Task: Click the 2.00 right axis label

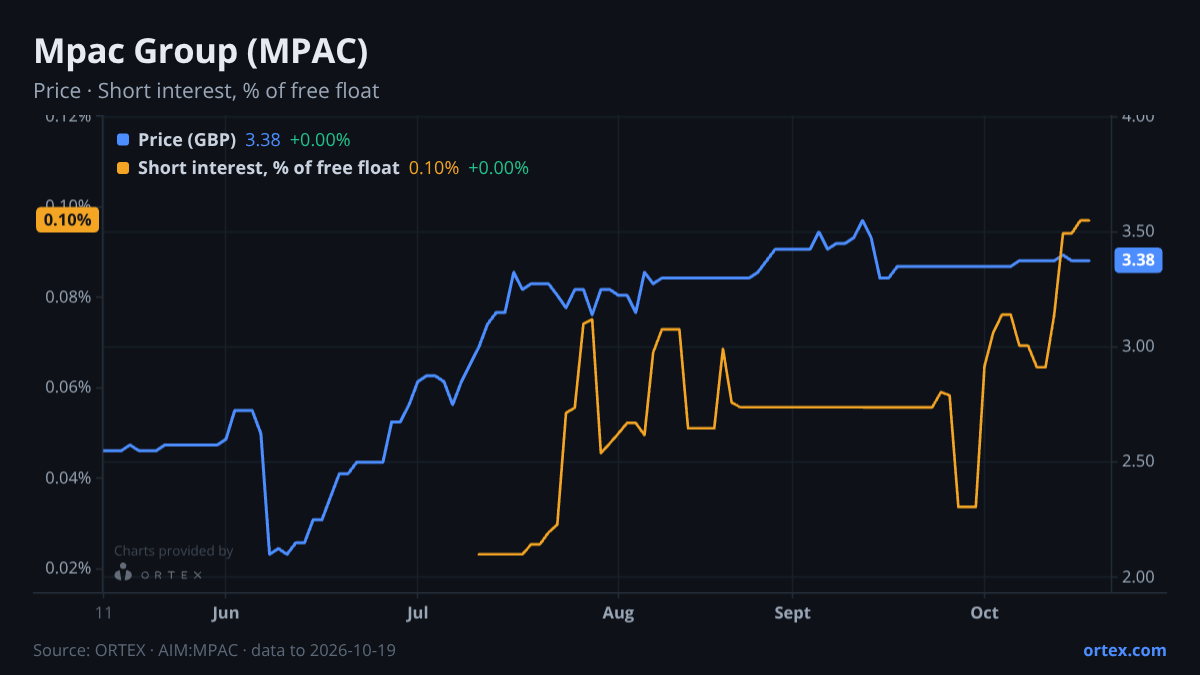Action: point(1139,577)
